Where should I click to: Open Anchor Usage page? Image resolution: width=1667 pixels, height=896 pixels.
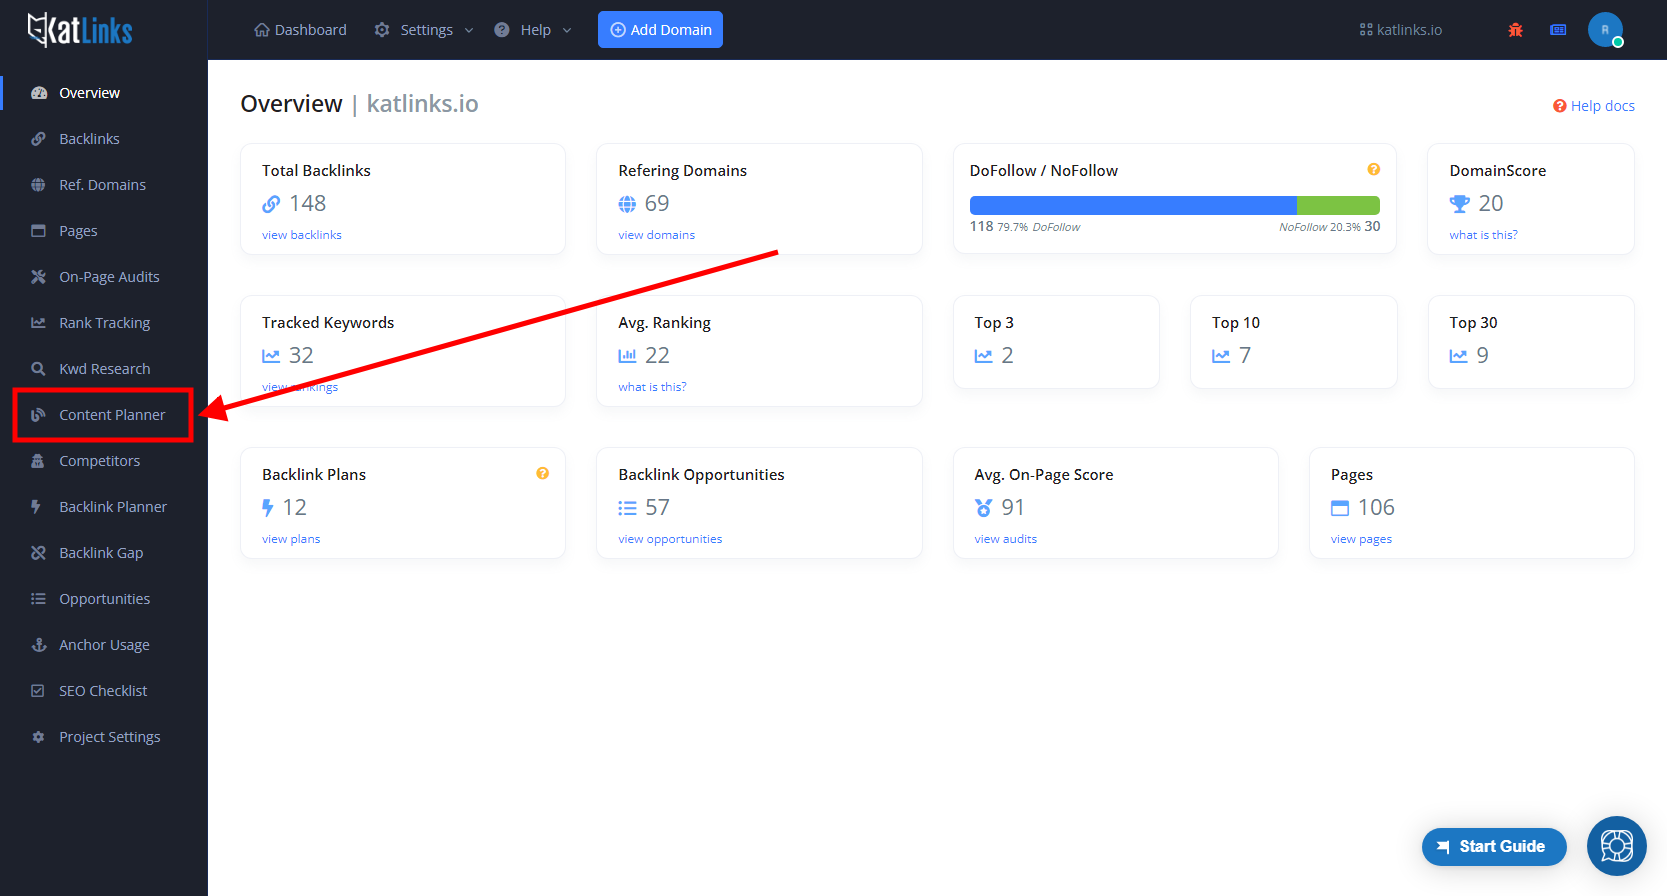tap(104, 645)
